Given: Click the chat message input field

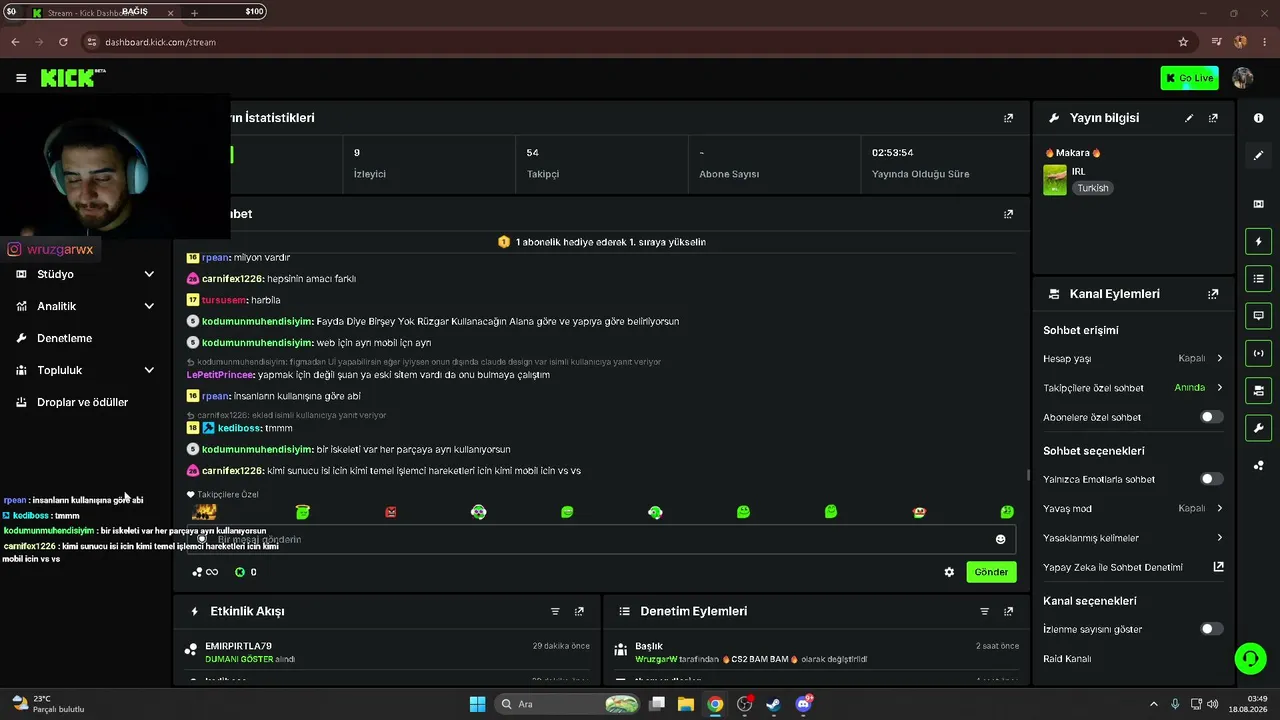Looking at the screenshot, I should coord(602,540).
